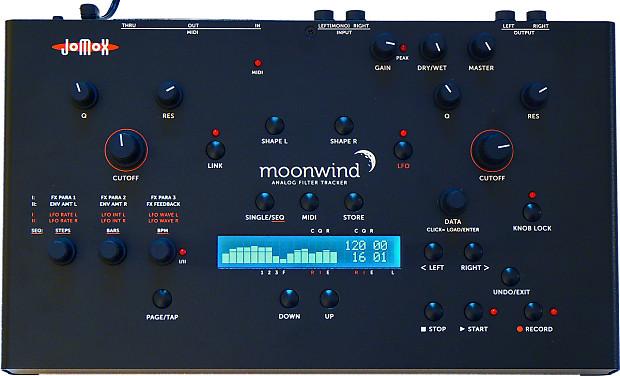Tap the STORE button
This screenshot has width=620, height=376.
[353, 202]
